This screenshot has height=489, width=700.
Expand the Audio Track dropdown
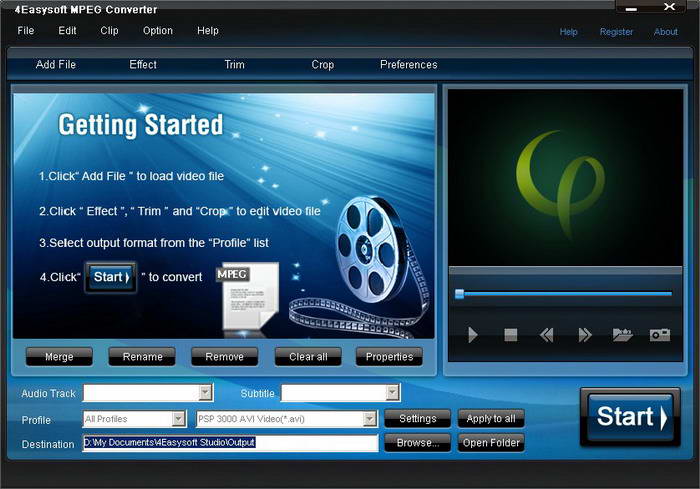point(205,393)
